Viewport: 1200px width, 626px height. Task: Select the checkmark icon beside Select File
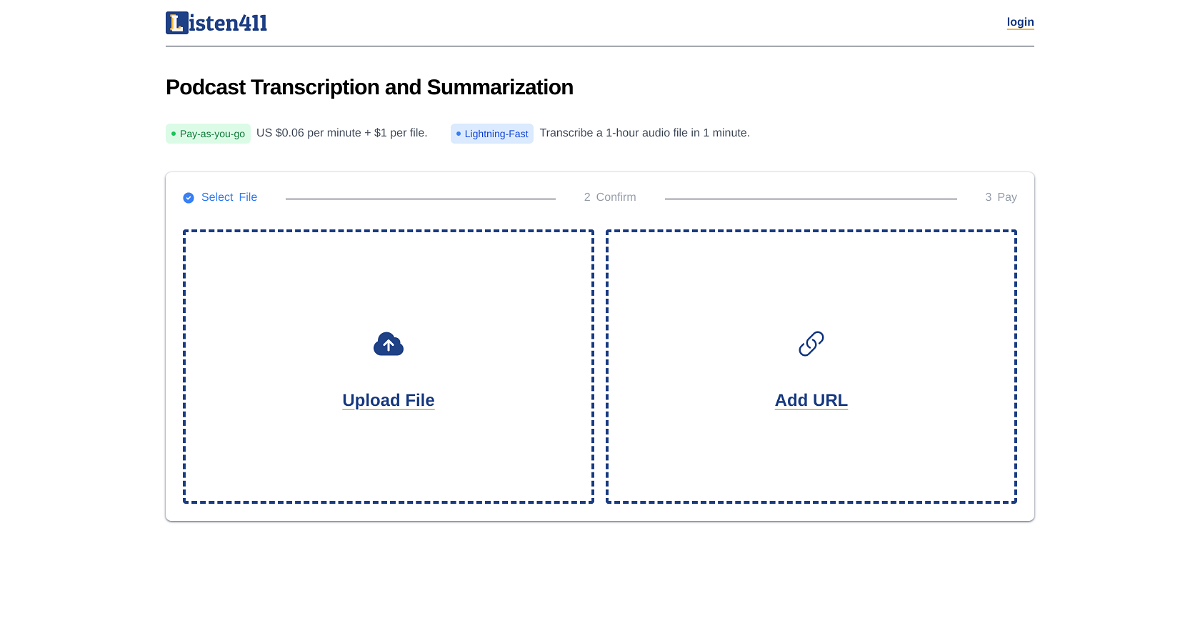(188, 198)
